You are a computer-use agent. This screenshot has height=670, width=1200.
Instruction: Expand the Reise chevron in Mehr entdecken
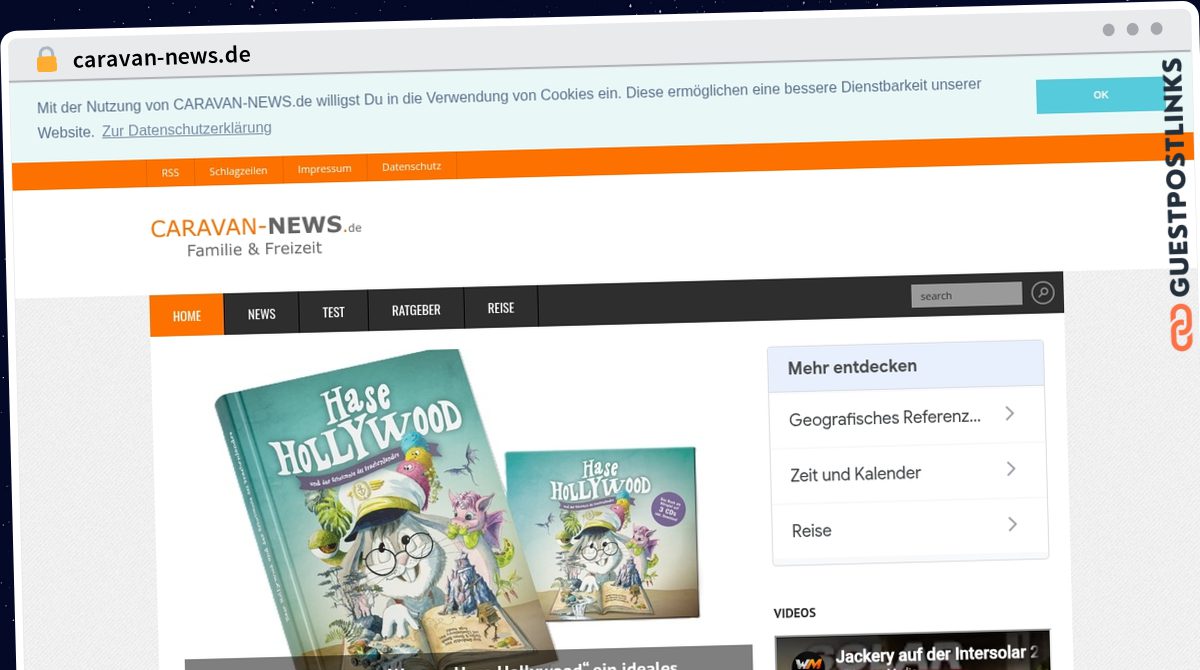[1012, 524]
